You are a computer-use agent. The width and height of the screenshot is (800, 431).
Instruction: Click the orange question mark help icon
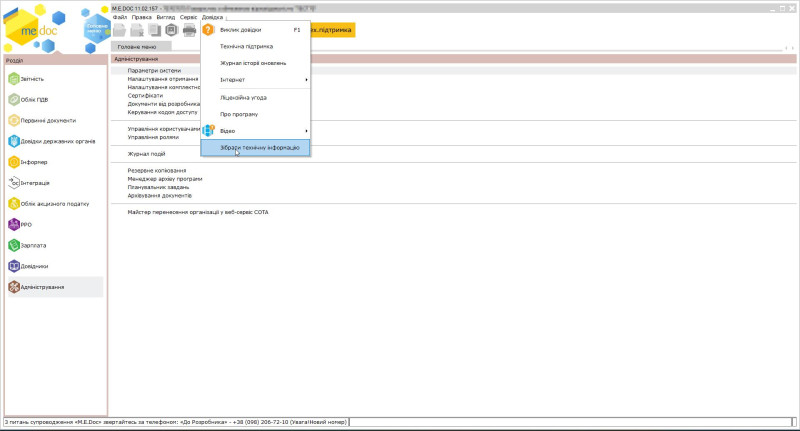[208, 30]
